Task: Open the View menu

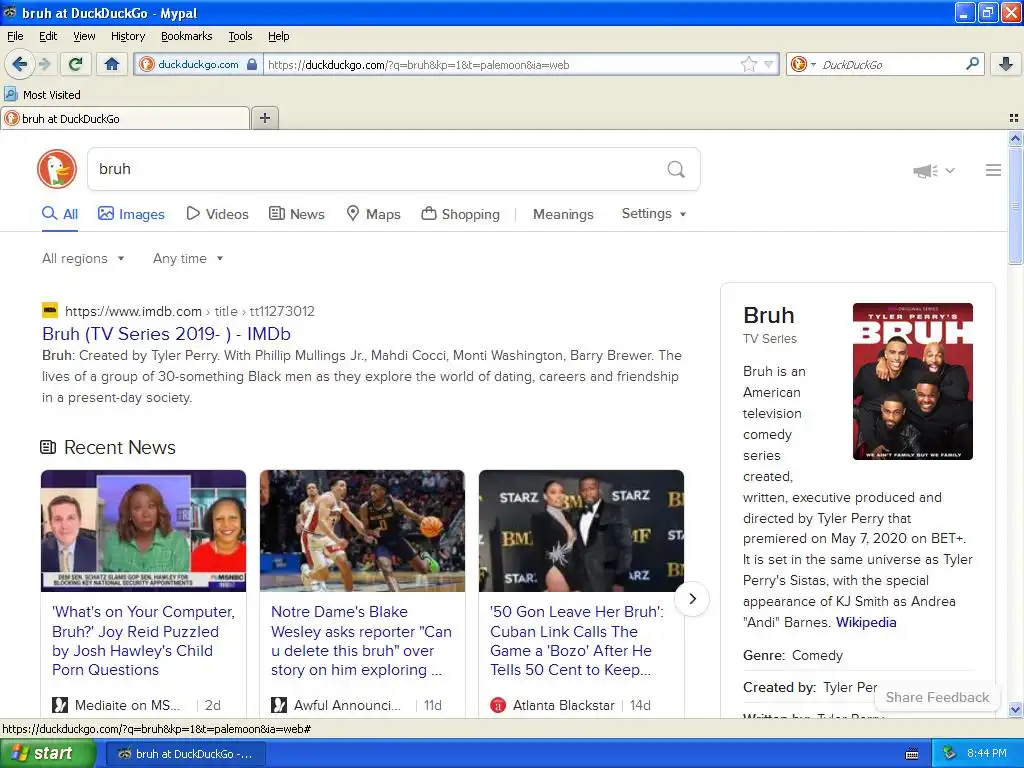Action: (84, 36)
